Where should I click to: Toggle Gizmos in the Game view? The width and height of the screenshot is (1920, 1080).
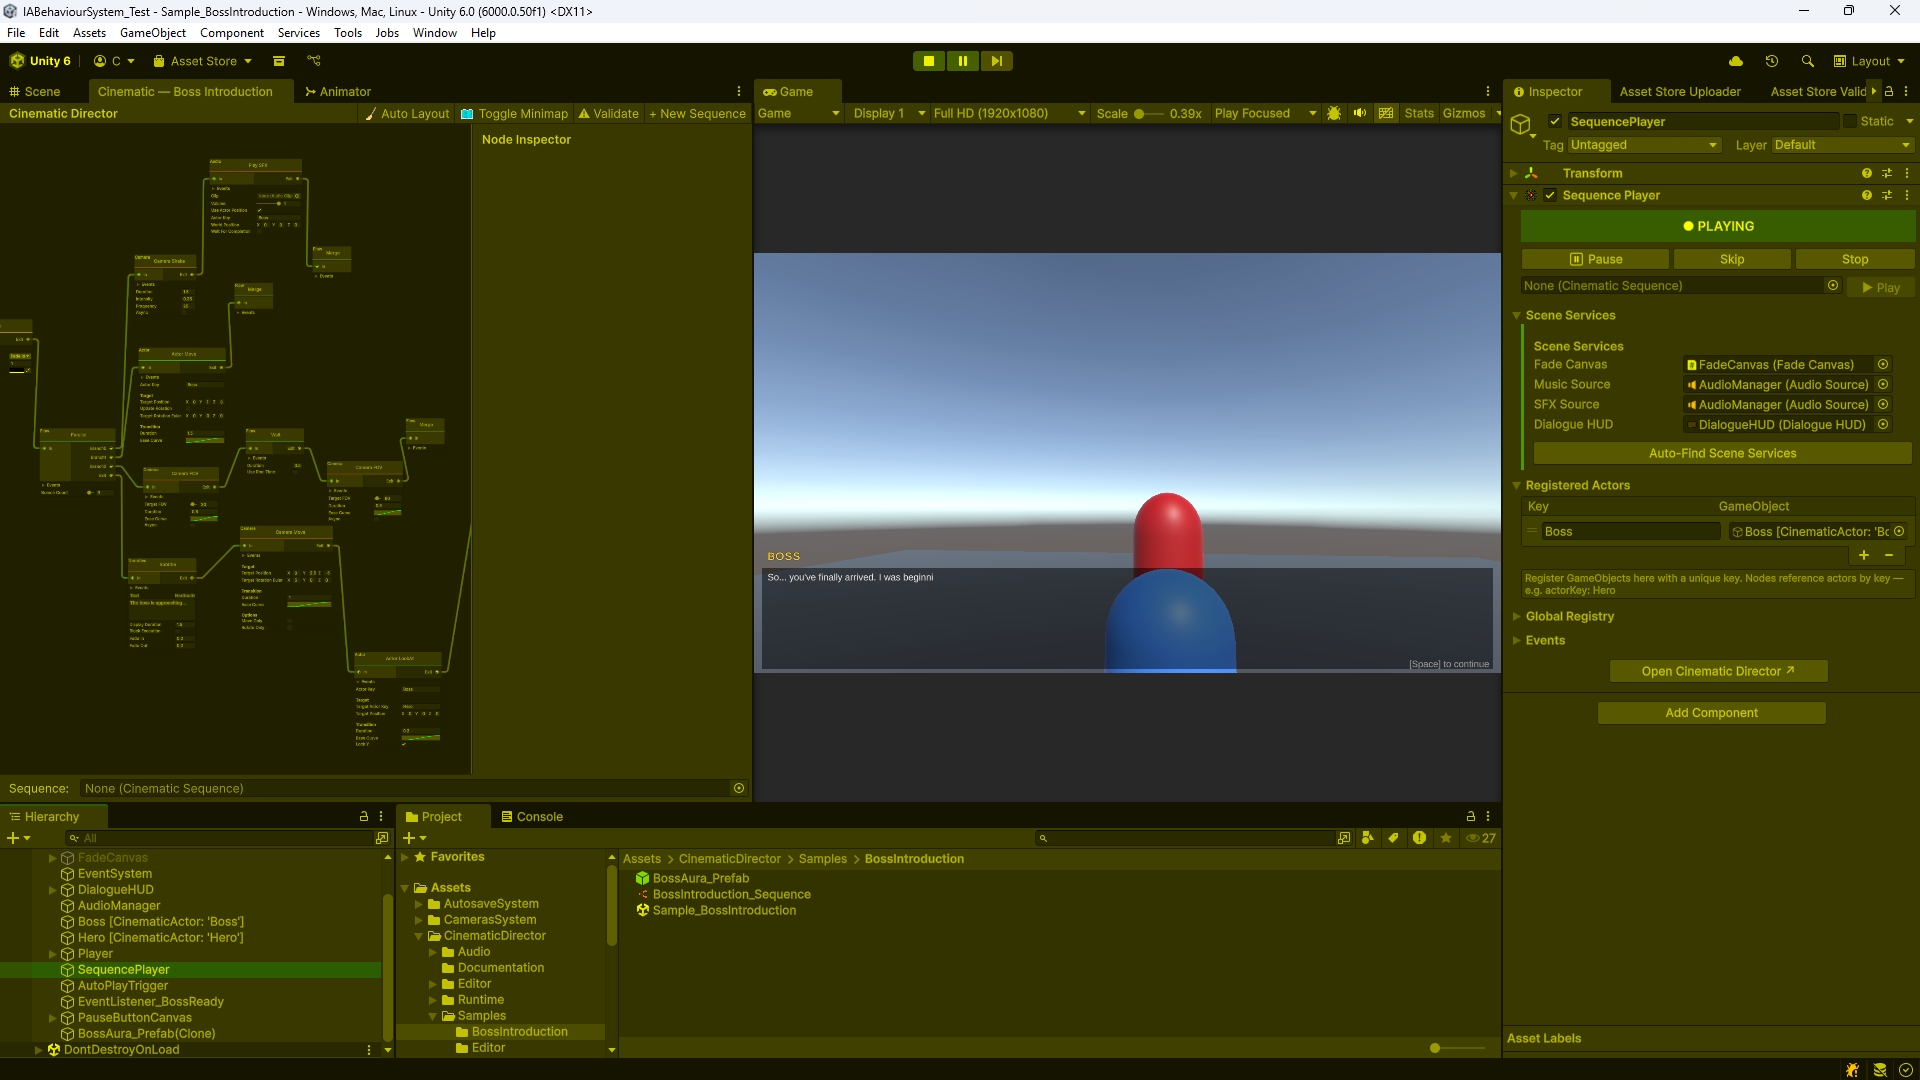(1464, 113)
